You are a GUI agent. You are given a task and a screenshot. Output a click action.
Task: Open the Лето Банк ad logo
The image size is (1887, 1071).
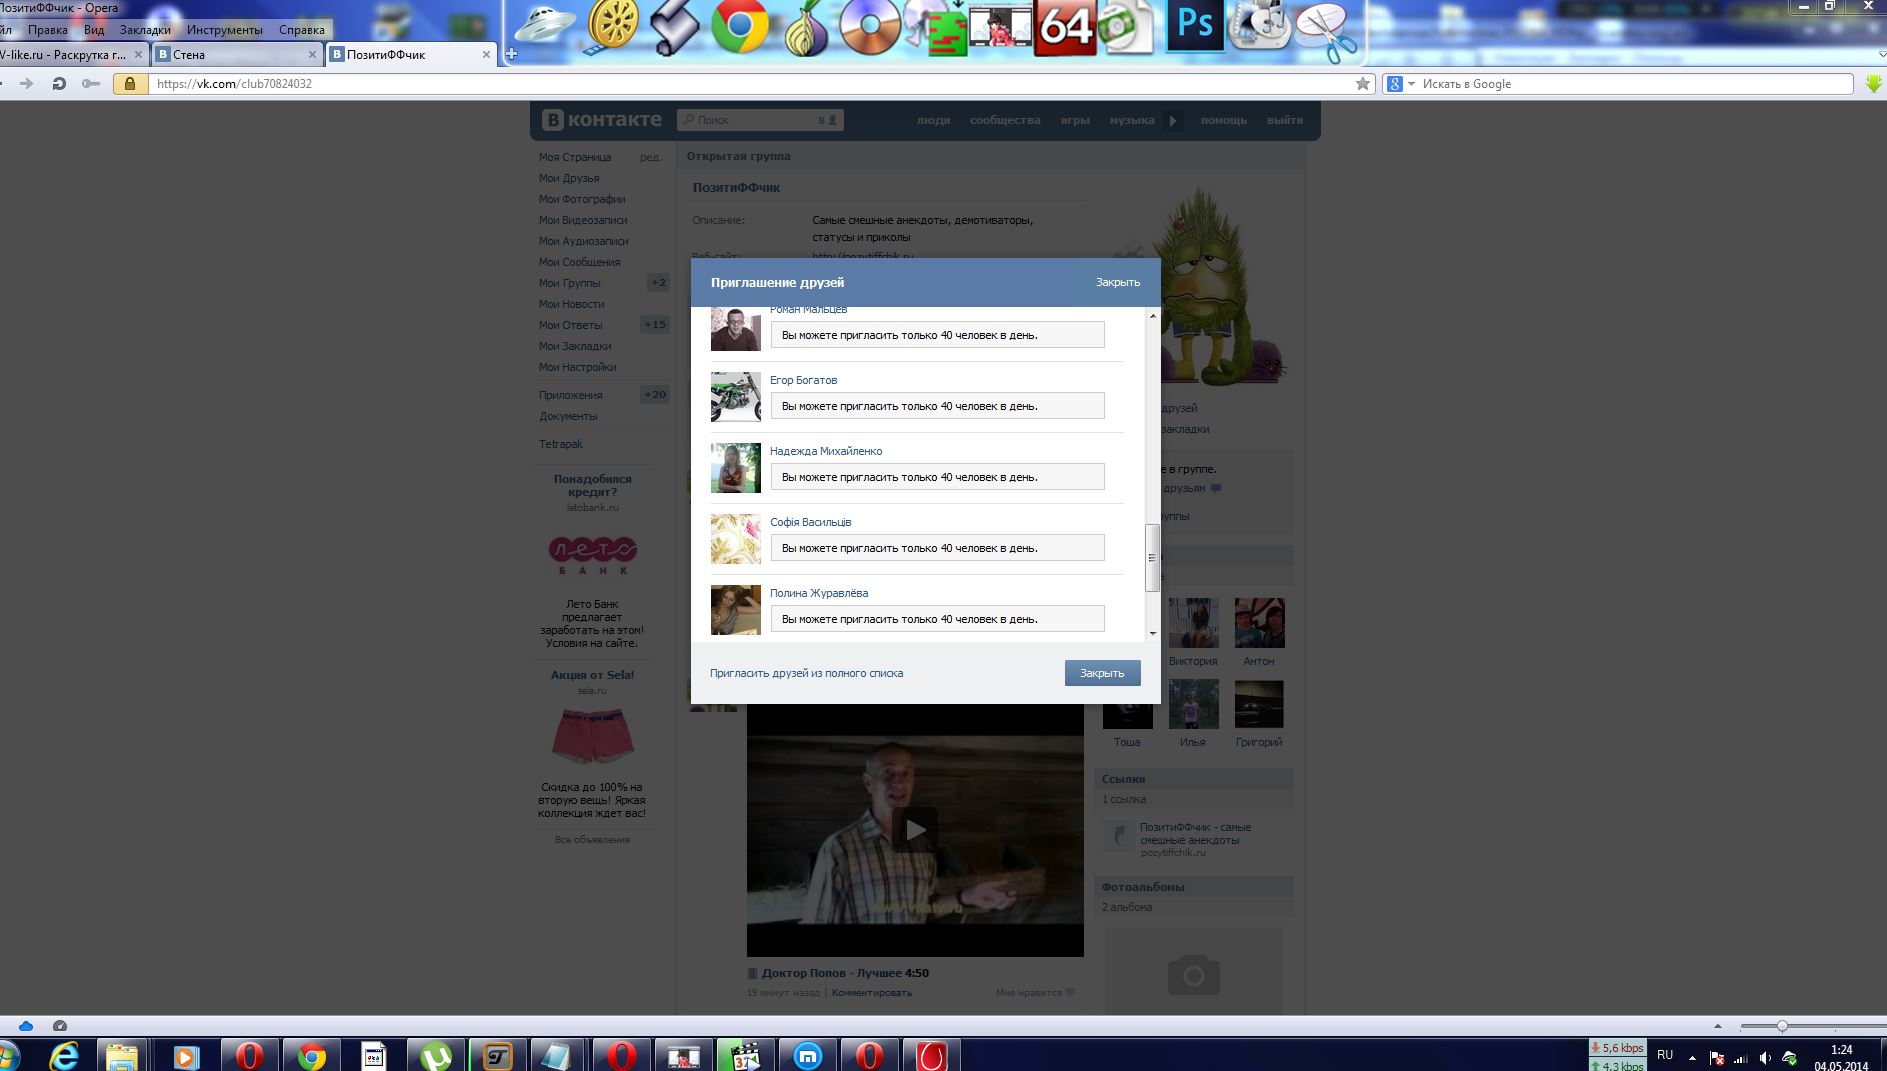coord(592,555)
